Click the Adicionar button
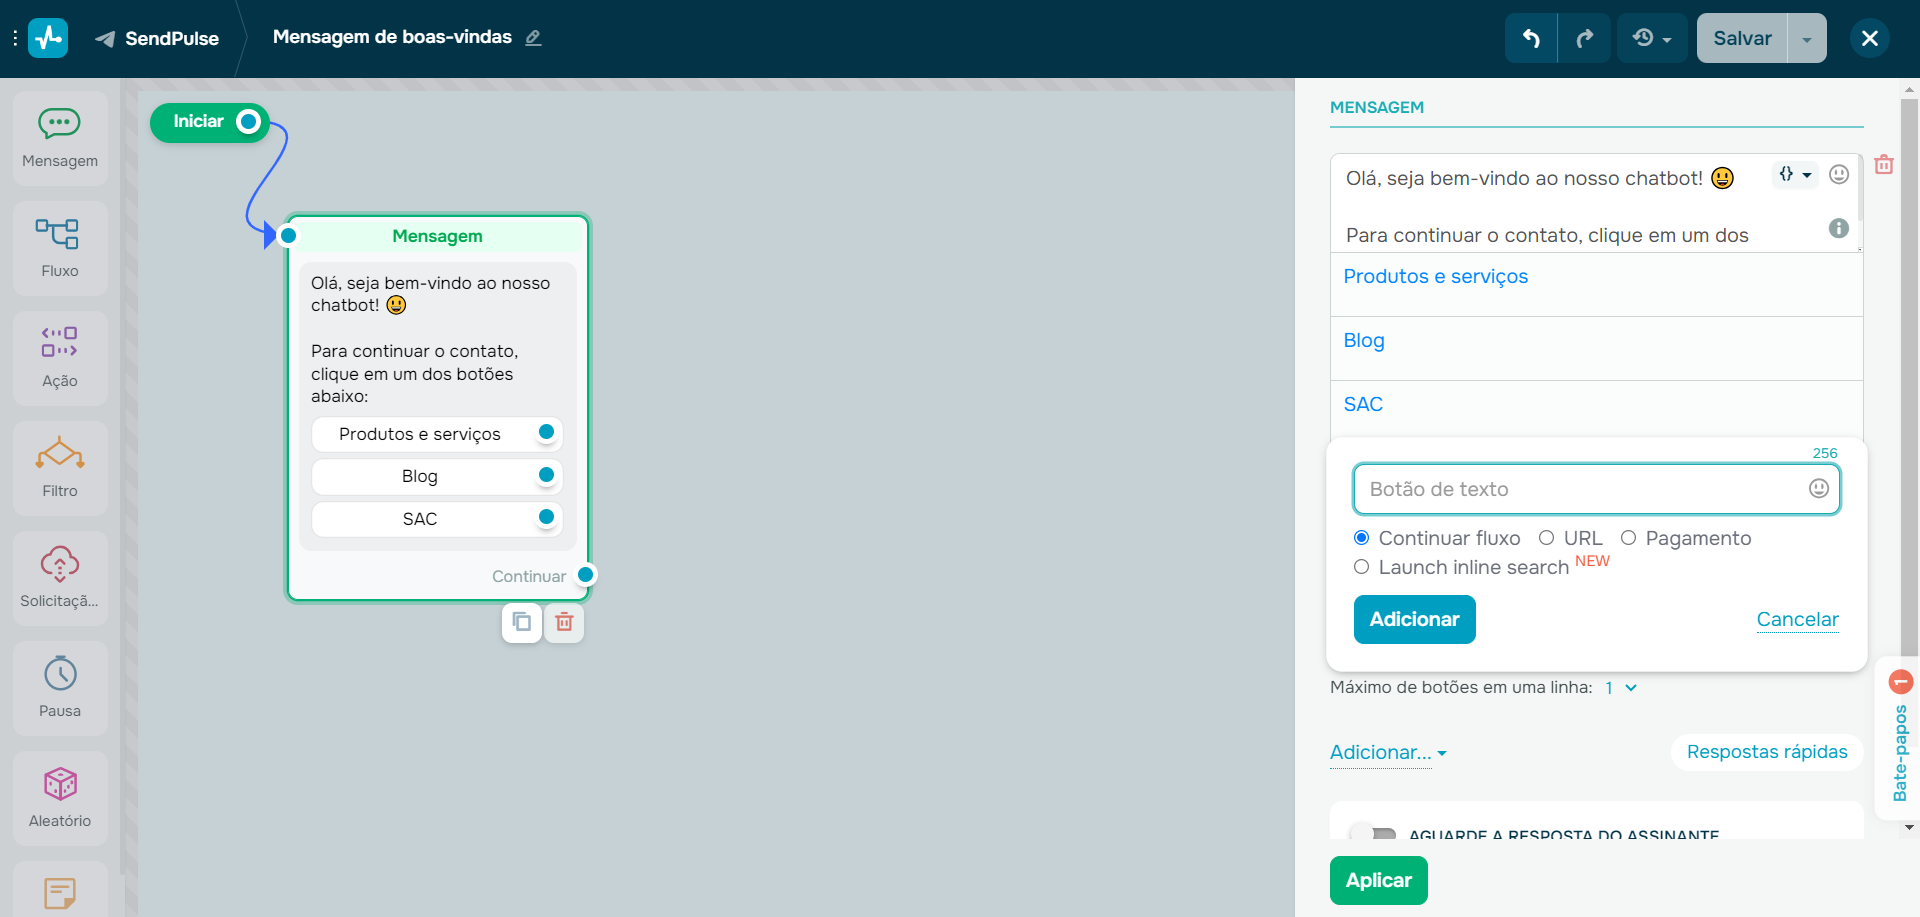The width and height of the screenshot is (1920, 917). click(x=1414, y=619)
